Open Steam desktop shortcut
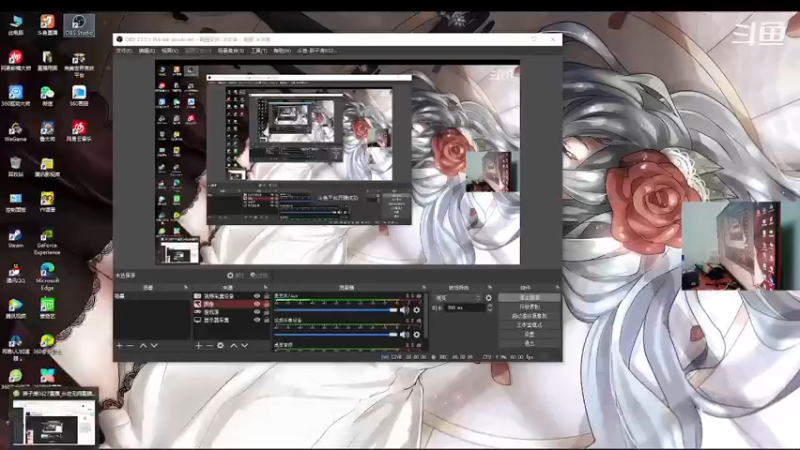 coord(15,238)
